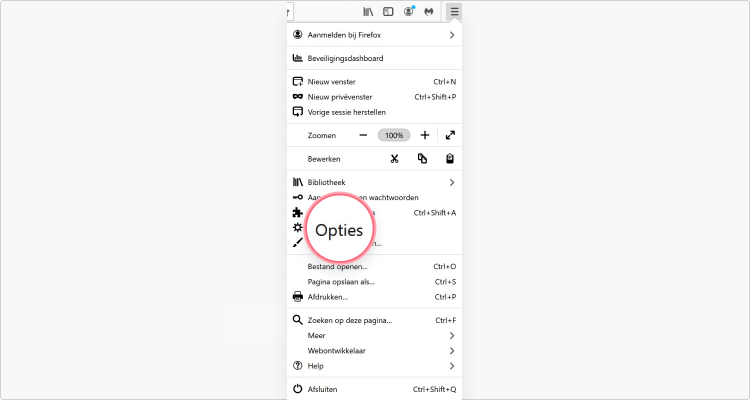This screenshot has height=400, width=750.
Task: Expand the Webontwikkelaar submenu arrow
Action: 452,351
